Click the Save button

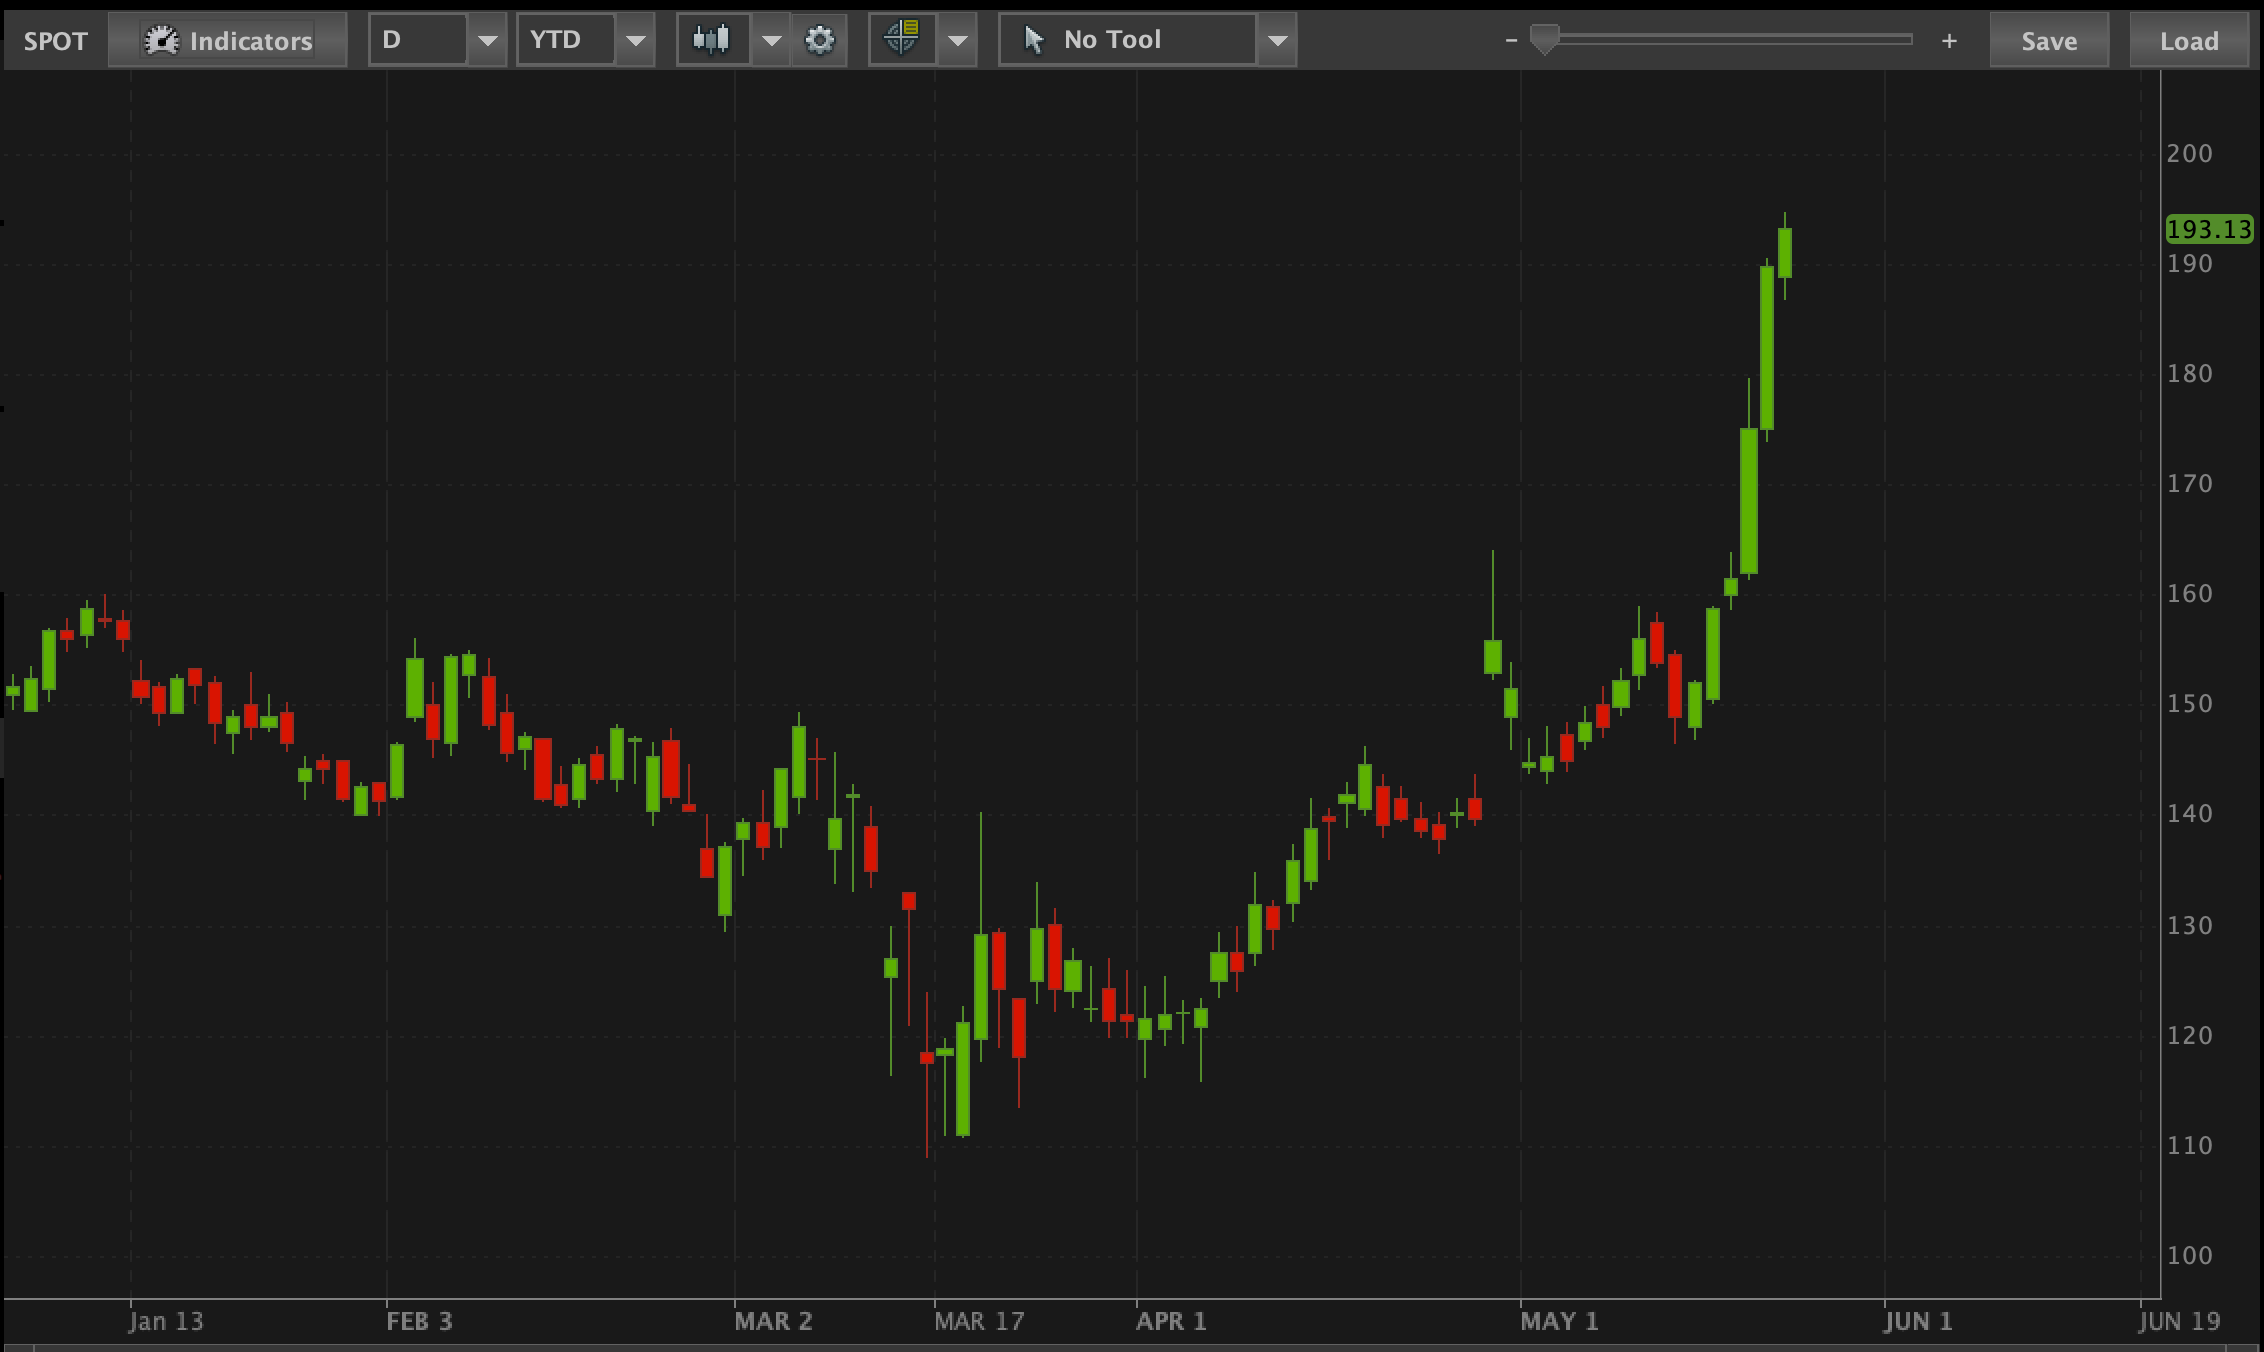2049,41
